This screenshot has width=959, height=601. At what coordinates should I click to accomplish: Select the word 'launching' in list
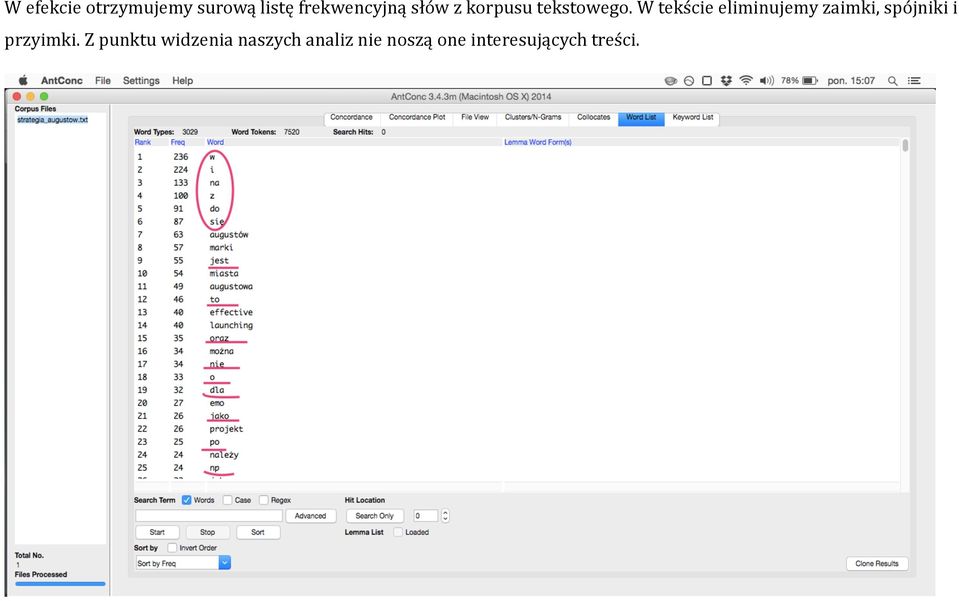point(231,325)
